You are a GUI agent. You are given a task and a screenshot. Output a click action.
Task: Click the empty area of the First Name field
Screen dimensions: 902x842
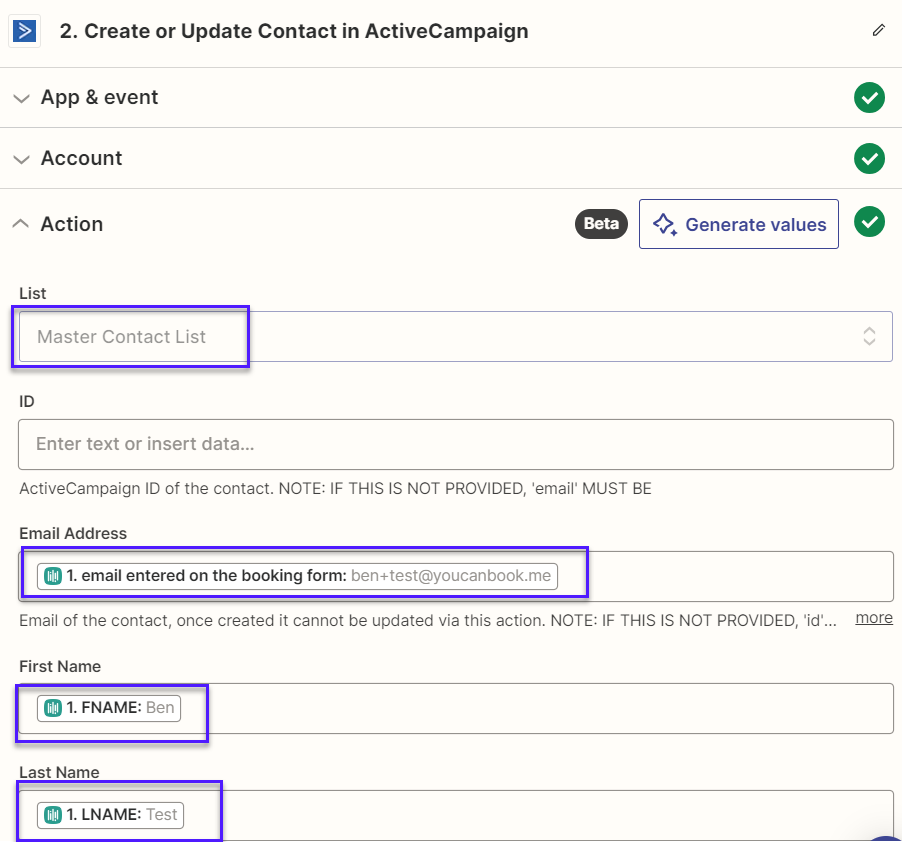click(535, 709)
